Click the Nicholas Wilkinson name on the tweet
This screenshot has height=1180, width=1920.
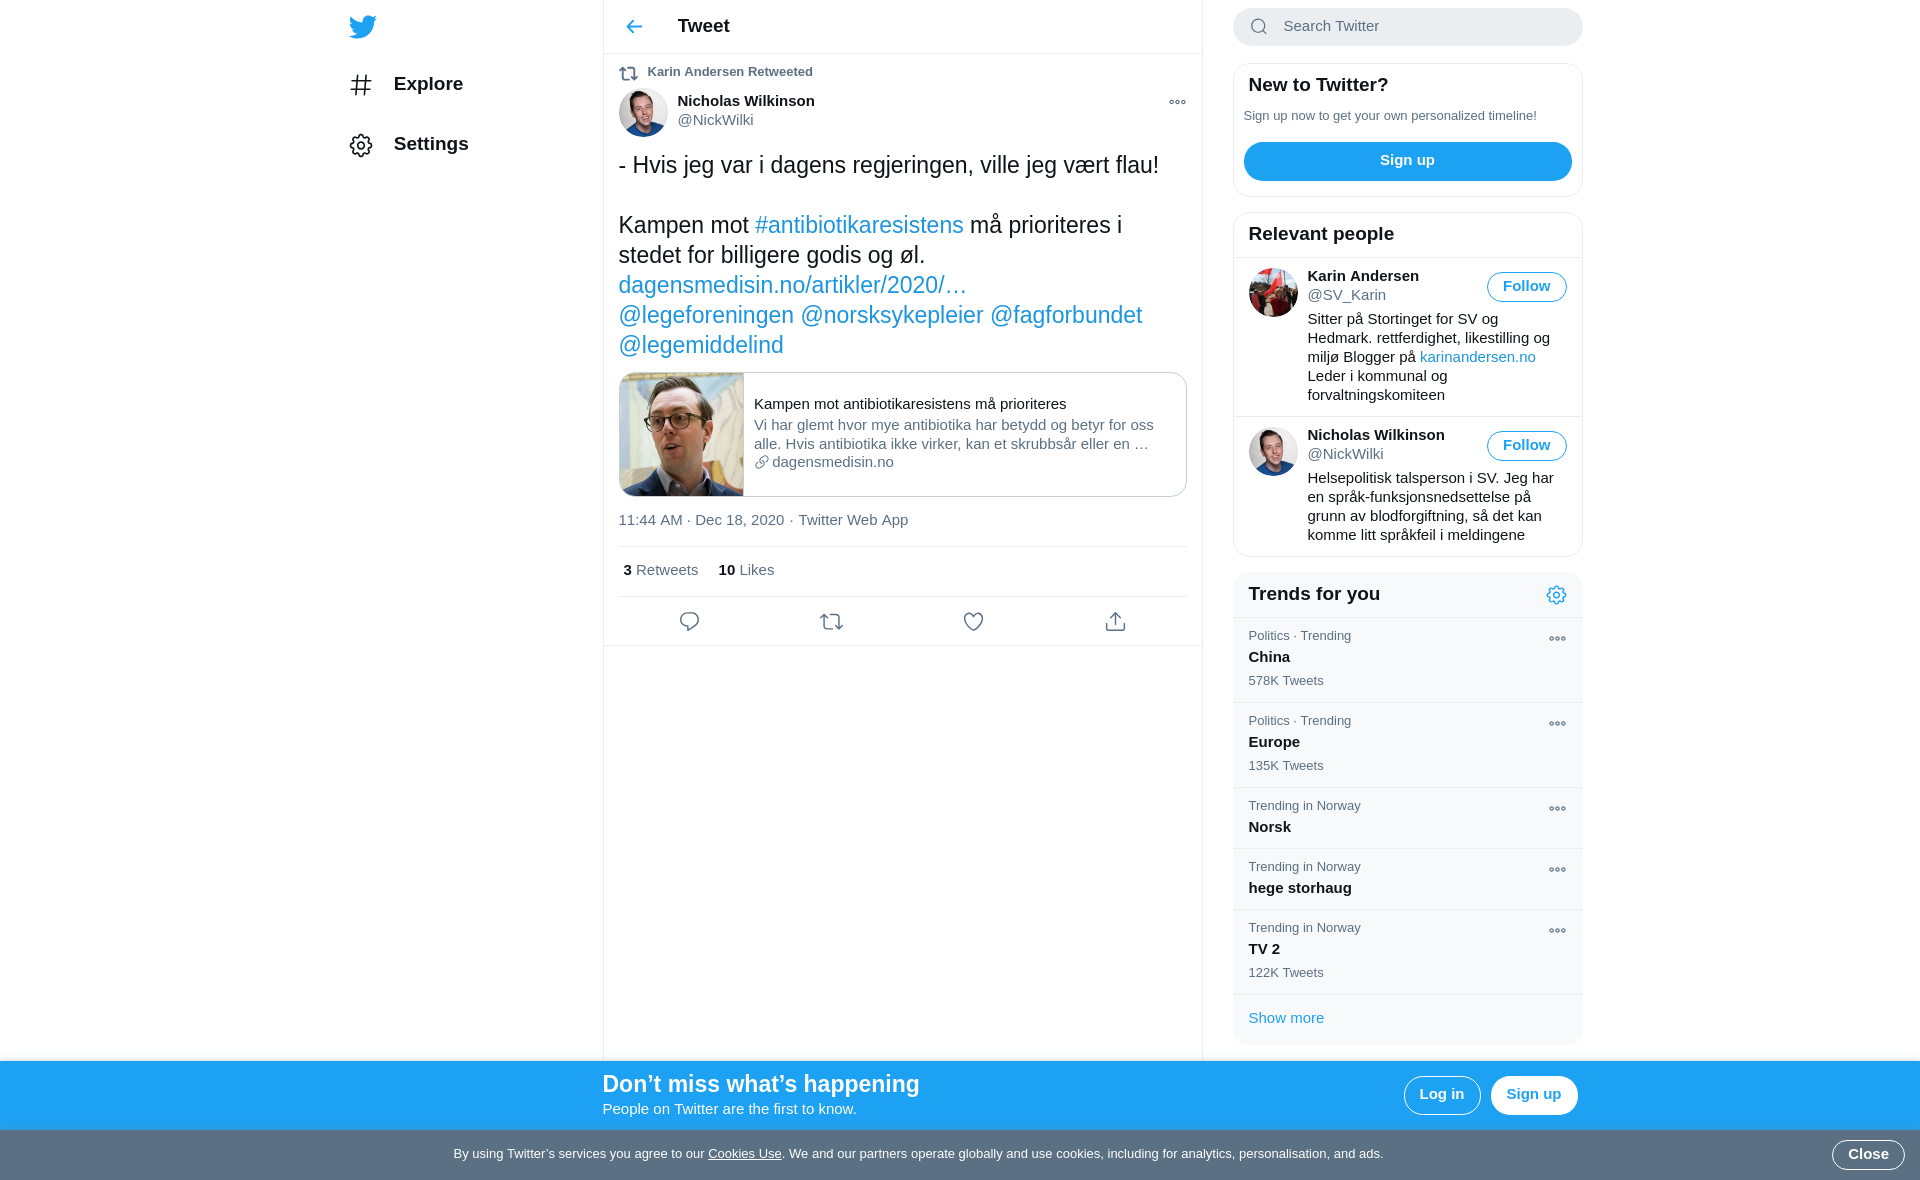pyautogui.click(x=746, y=101)
